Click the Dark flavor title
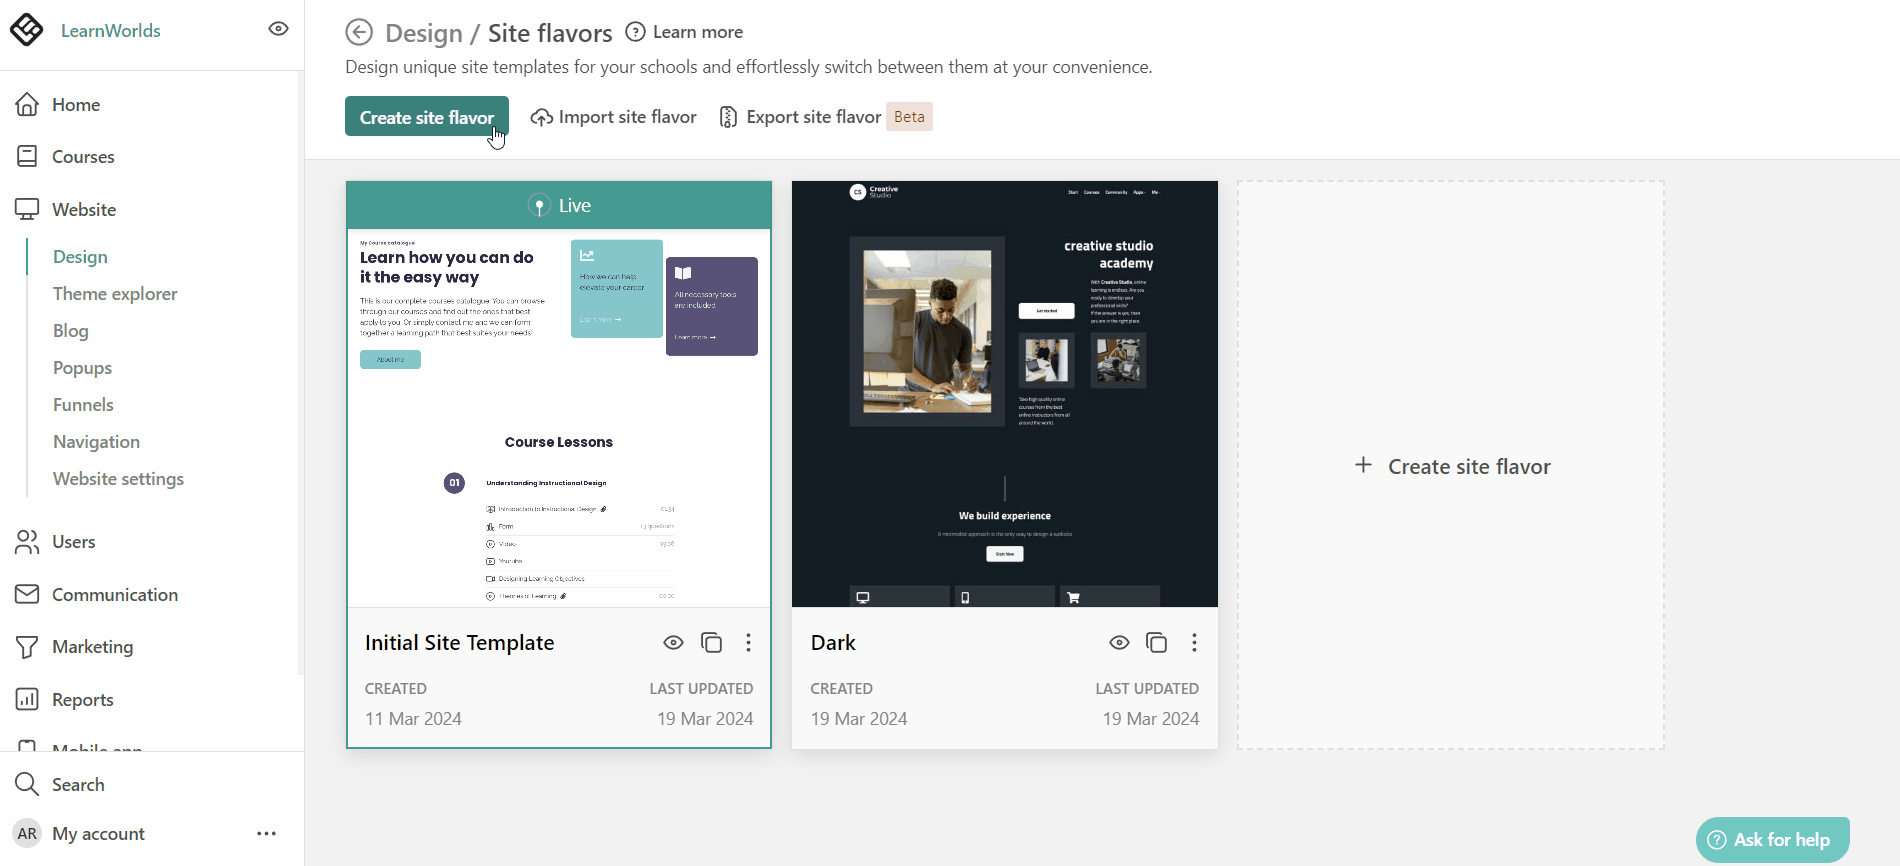Screen dimensions: 1900x866 point(833,643)
